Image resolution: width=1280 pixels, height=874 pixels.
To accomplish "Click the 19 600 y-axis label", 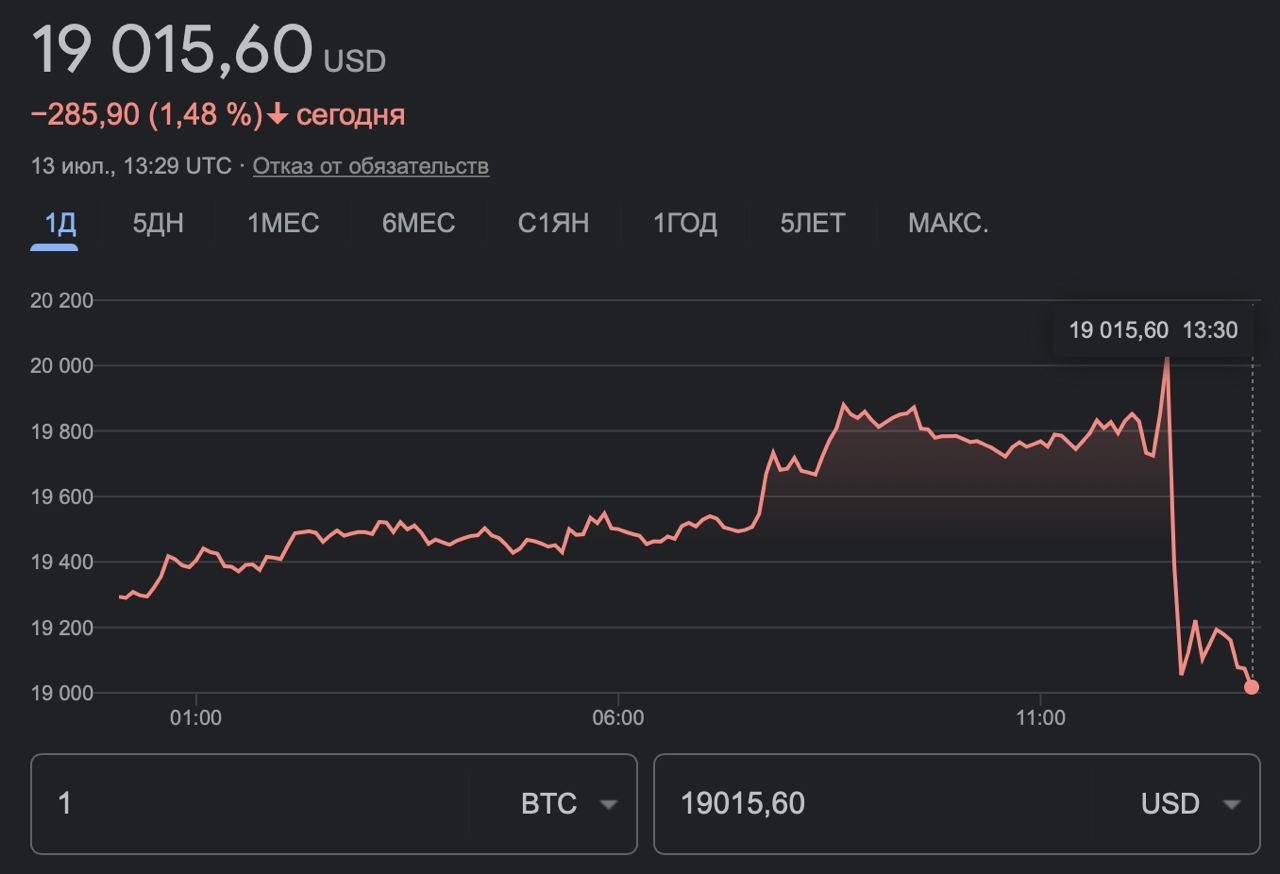I will pyautogui.click(x=62, y=497).
